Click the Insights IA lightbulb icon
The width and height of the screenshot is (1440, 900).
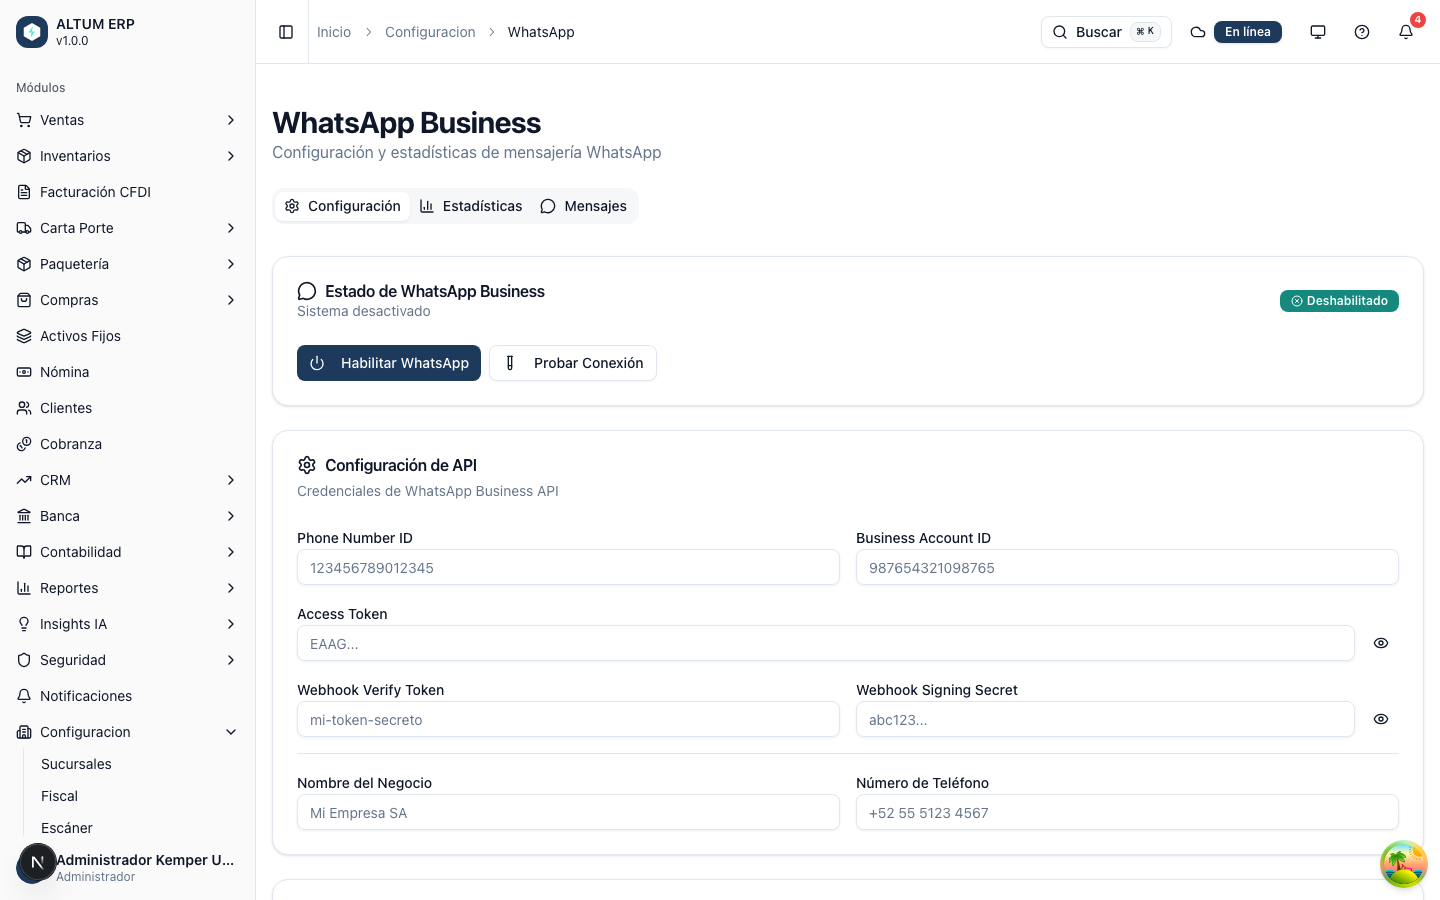pos(24,624)
